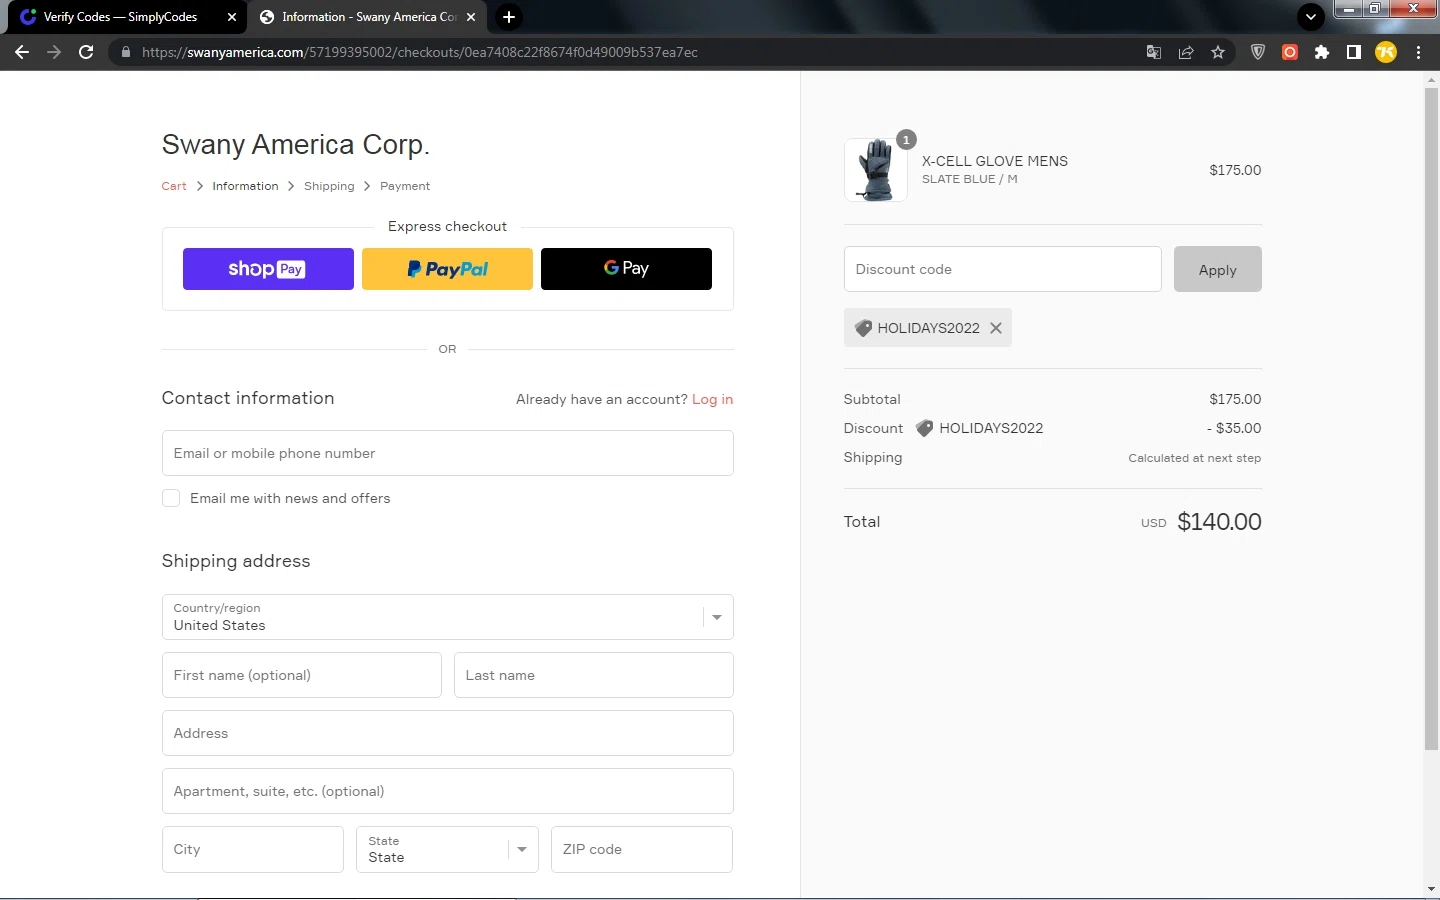The image size is (1440, 900).
Task: Click Calculated at next step text
Action: [1195, 458]
